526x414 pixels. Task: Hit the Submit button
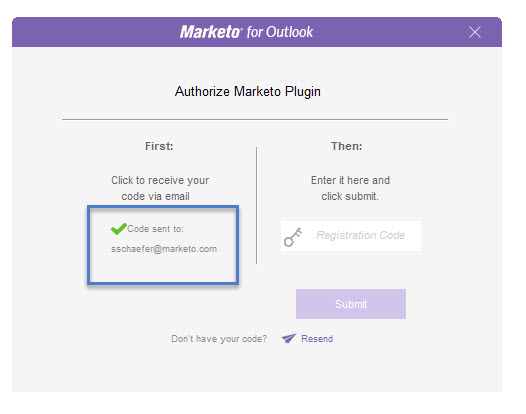[351, 304]
